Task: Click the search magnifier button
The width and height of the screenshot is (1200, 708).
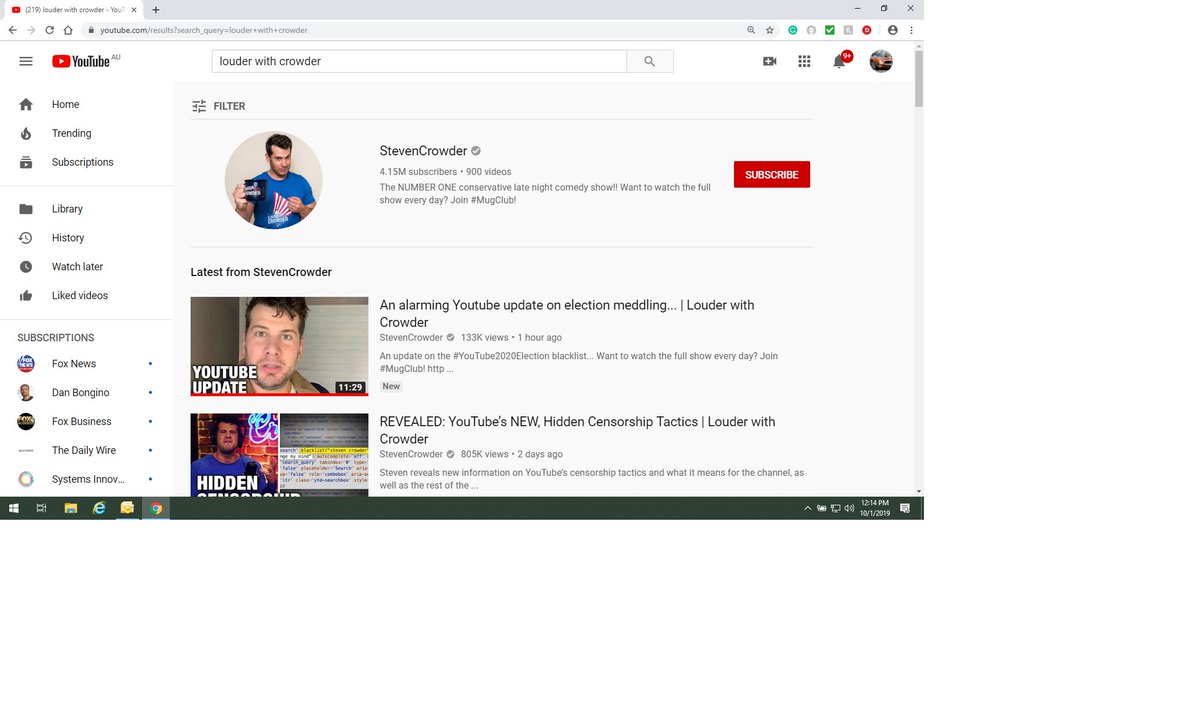Action: (650, 61)
